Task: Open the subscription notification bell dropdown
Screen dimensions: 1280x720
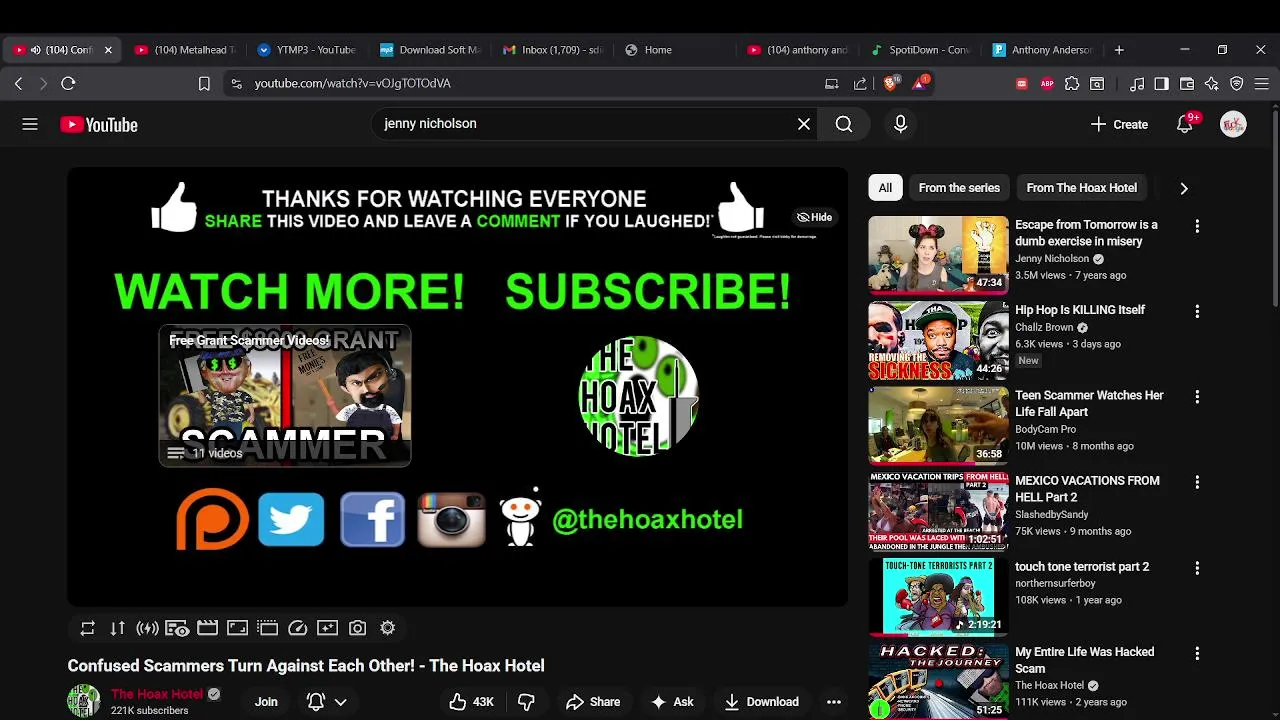Action: pos(327,702)
